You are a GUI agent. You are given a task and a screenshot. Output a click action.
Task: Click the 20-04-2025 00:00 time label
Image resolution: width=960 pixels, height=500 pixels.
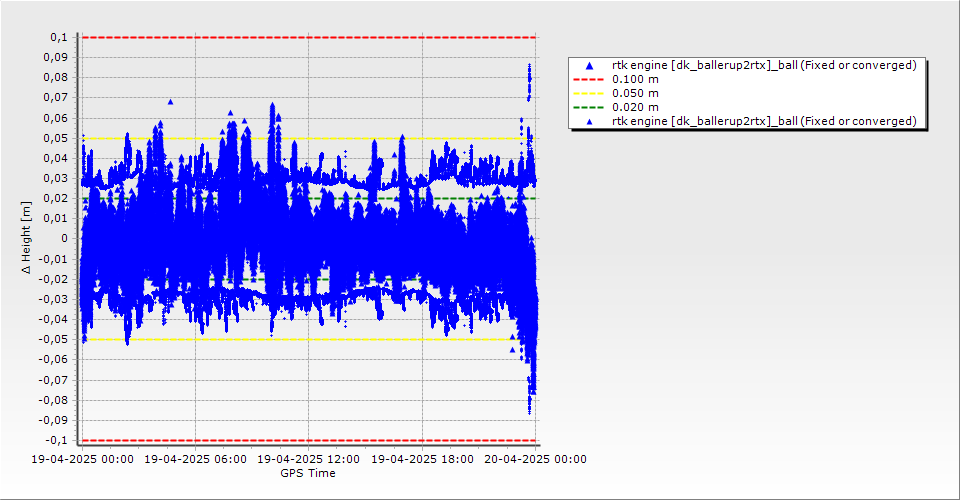(x=535, y=459)
